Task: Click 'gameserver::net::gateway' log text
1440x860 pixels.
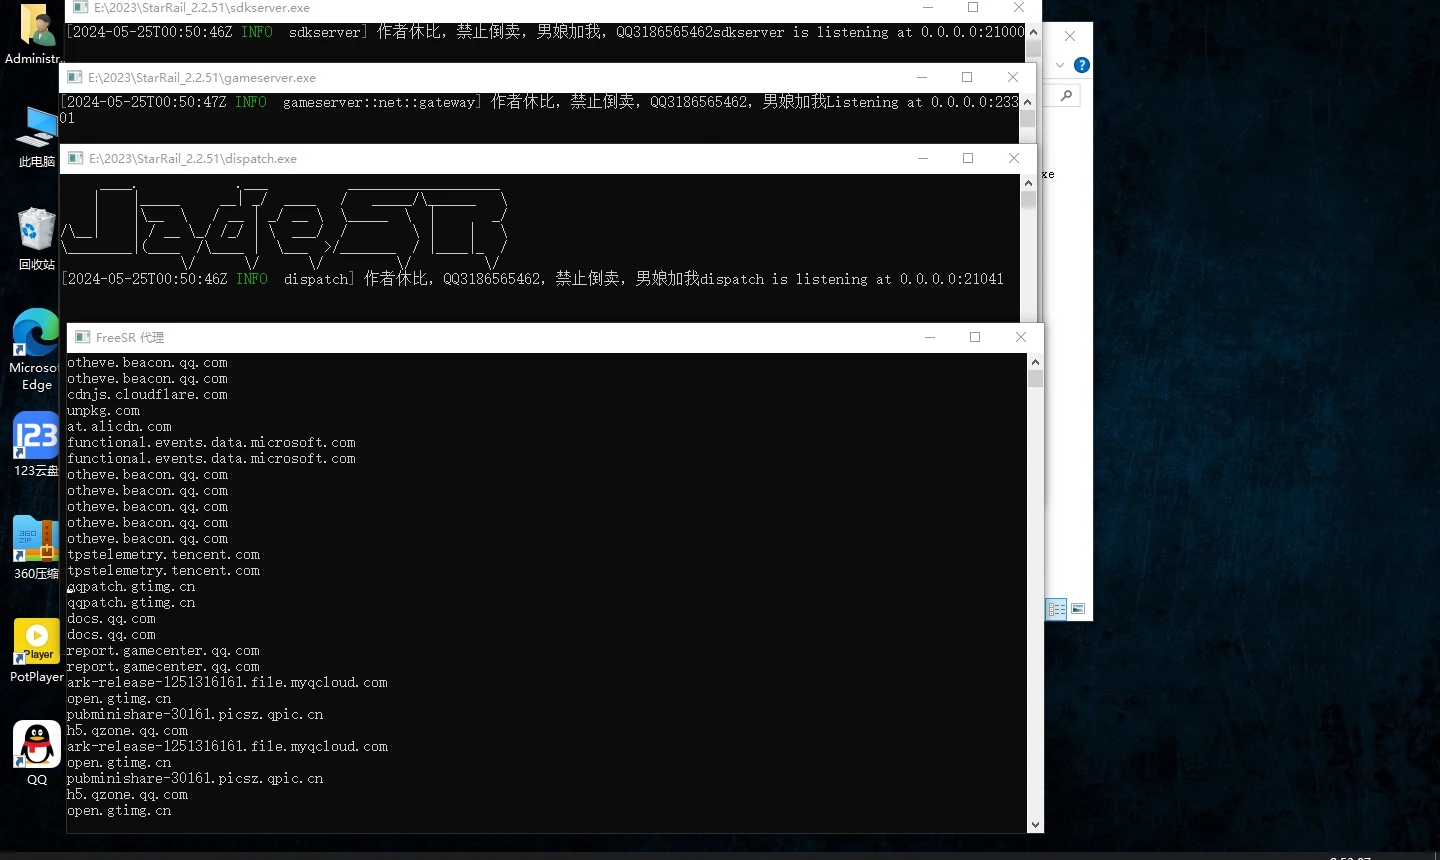Action: coord(381,102)
